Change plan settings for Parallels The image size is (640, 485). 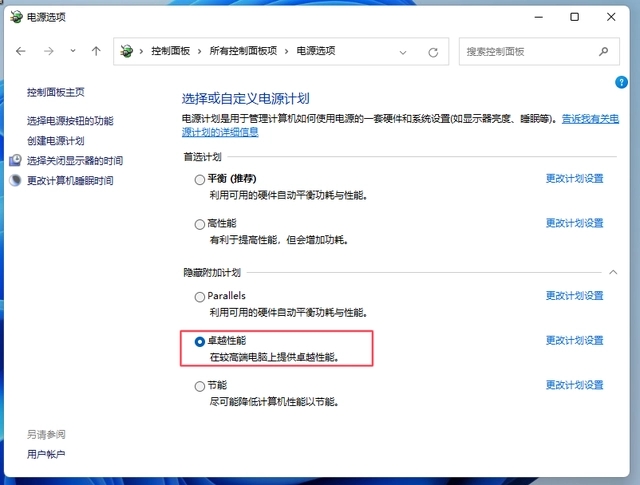coord(575,296)
